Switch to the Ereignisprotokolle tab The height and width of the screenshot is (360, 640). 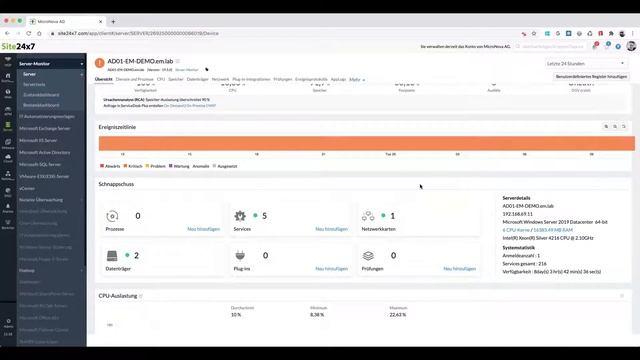click(x=311, y=79)
